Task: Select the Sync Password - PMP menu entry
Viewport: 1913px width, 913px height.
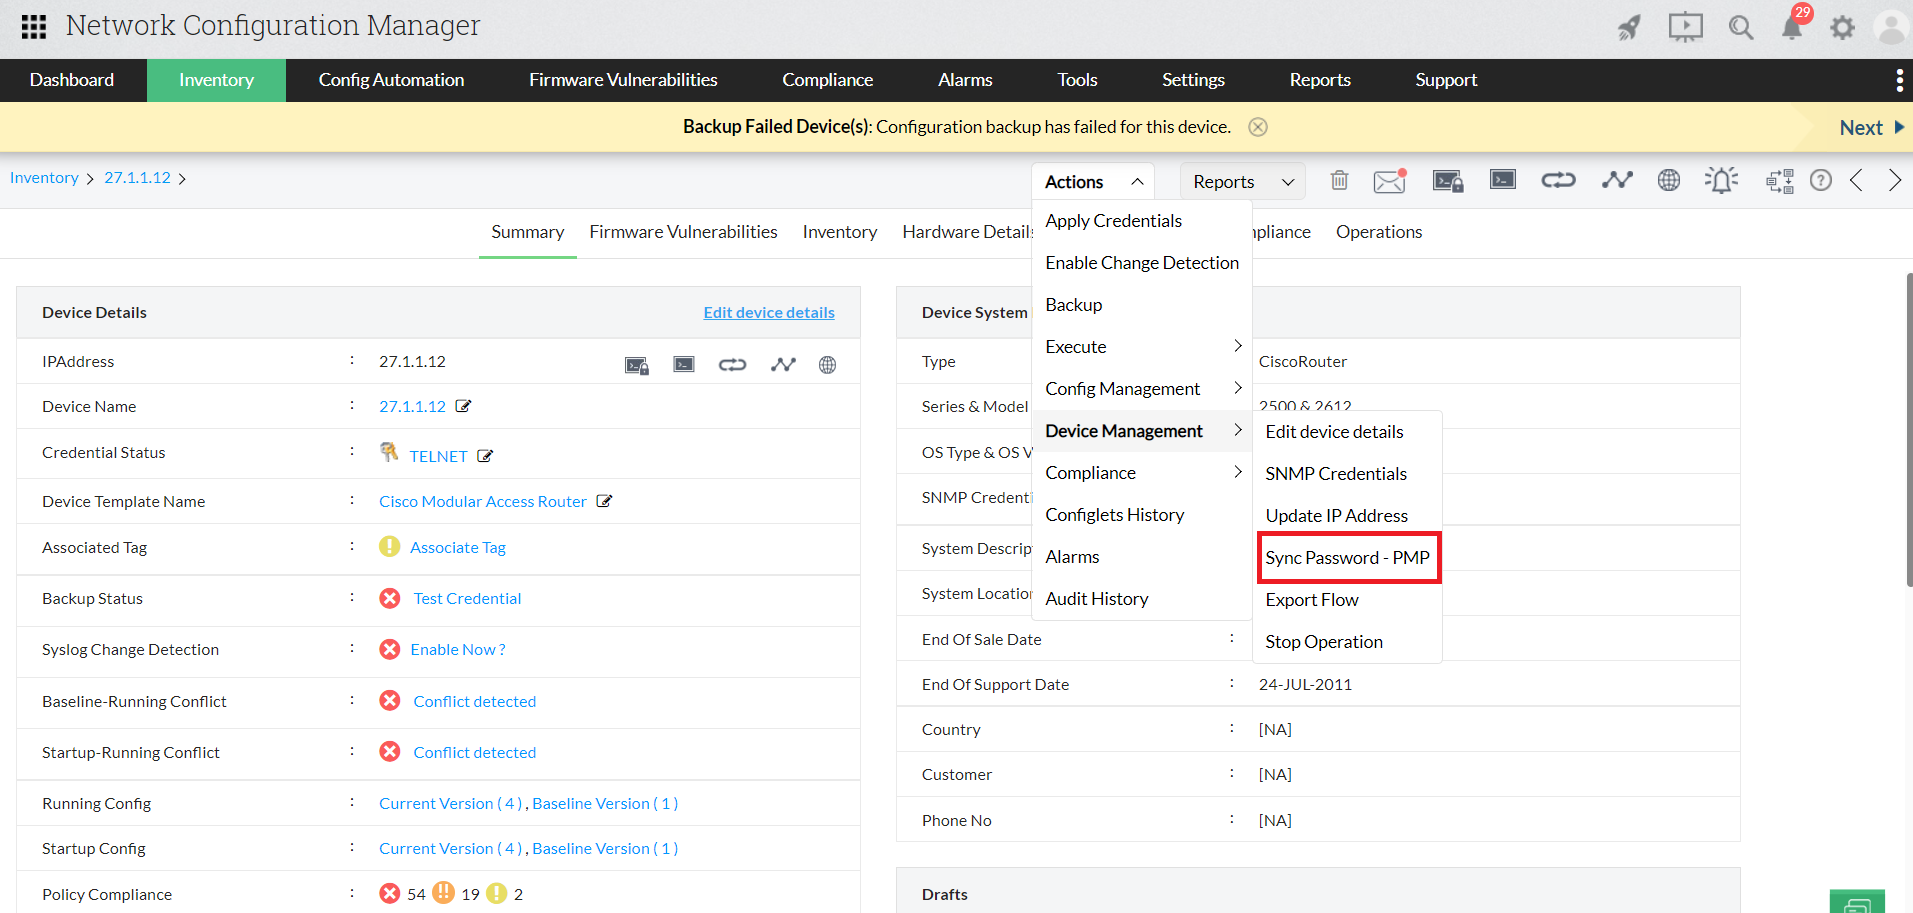Action: (1347, 557)
